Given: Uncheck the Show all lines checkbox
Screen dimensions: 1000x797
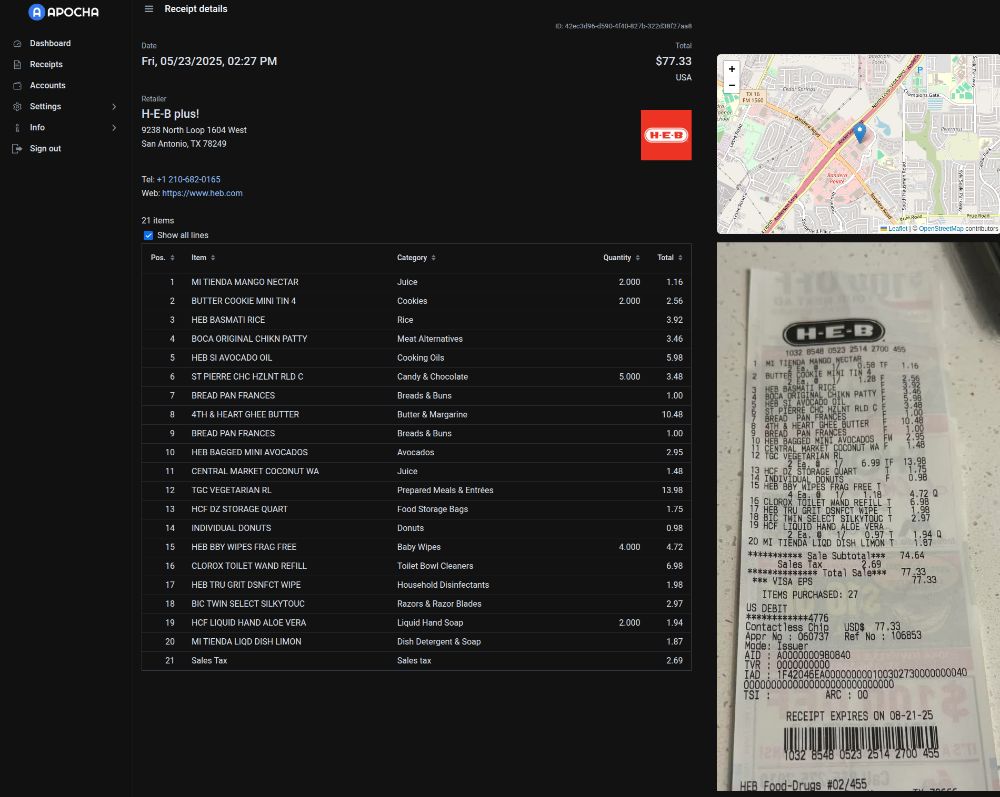Looking at the screenshot, I should (149, 235).
